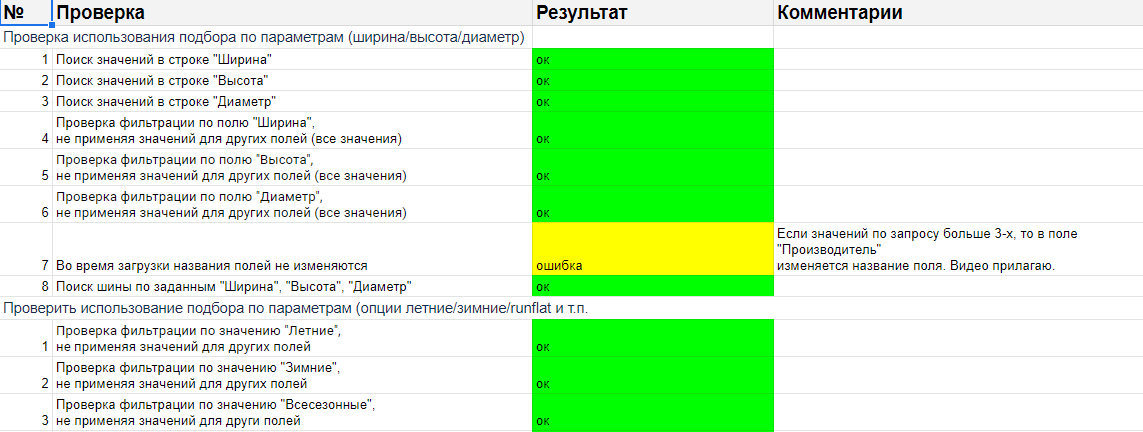Select the "№" header cell
This screenshot has width=1143, height=432.
point(26,12)
